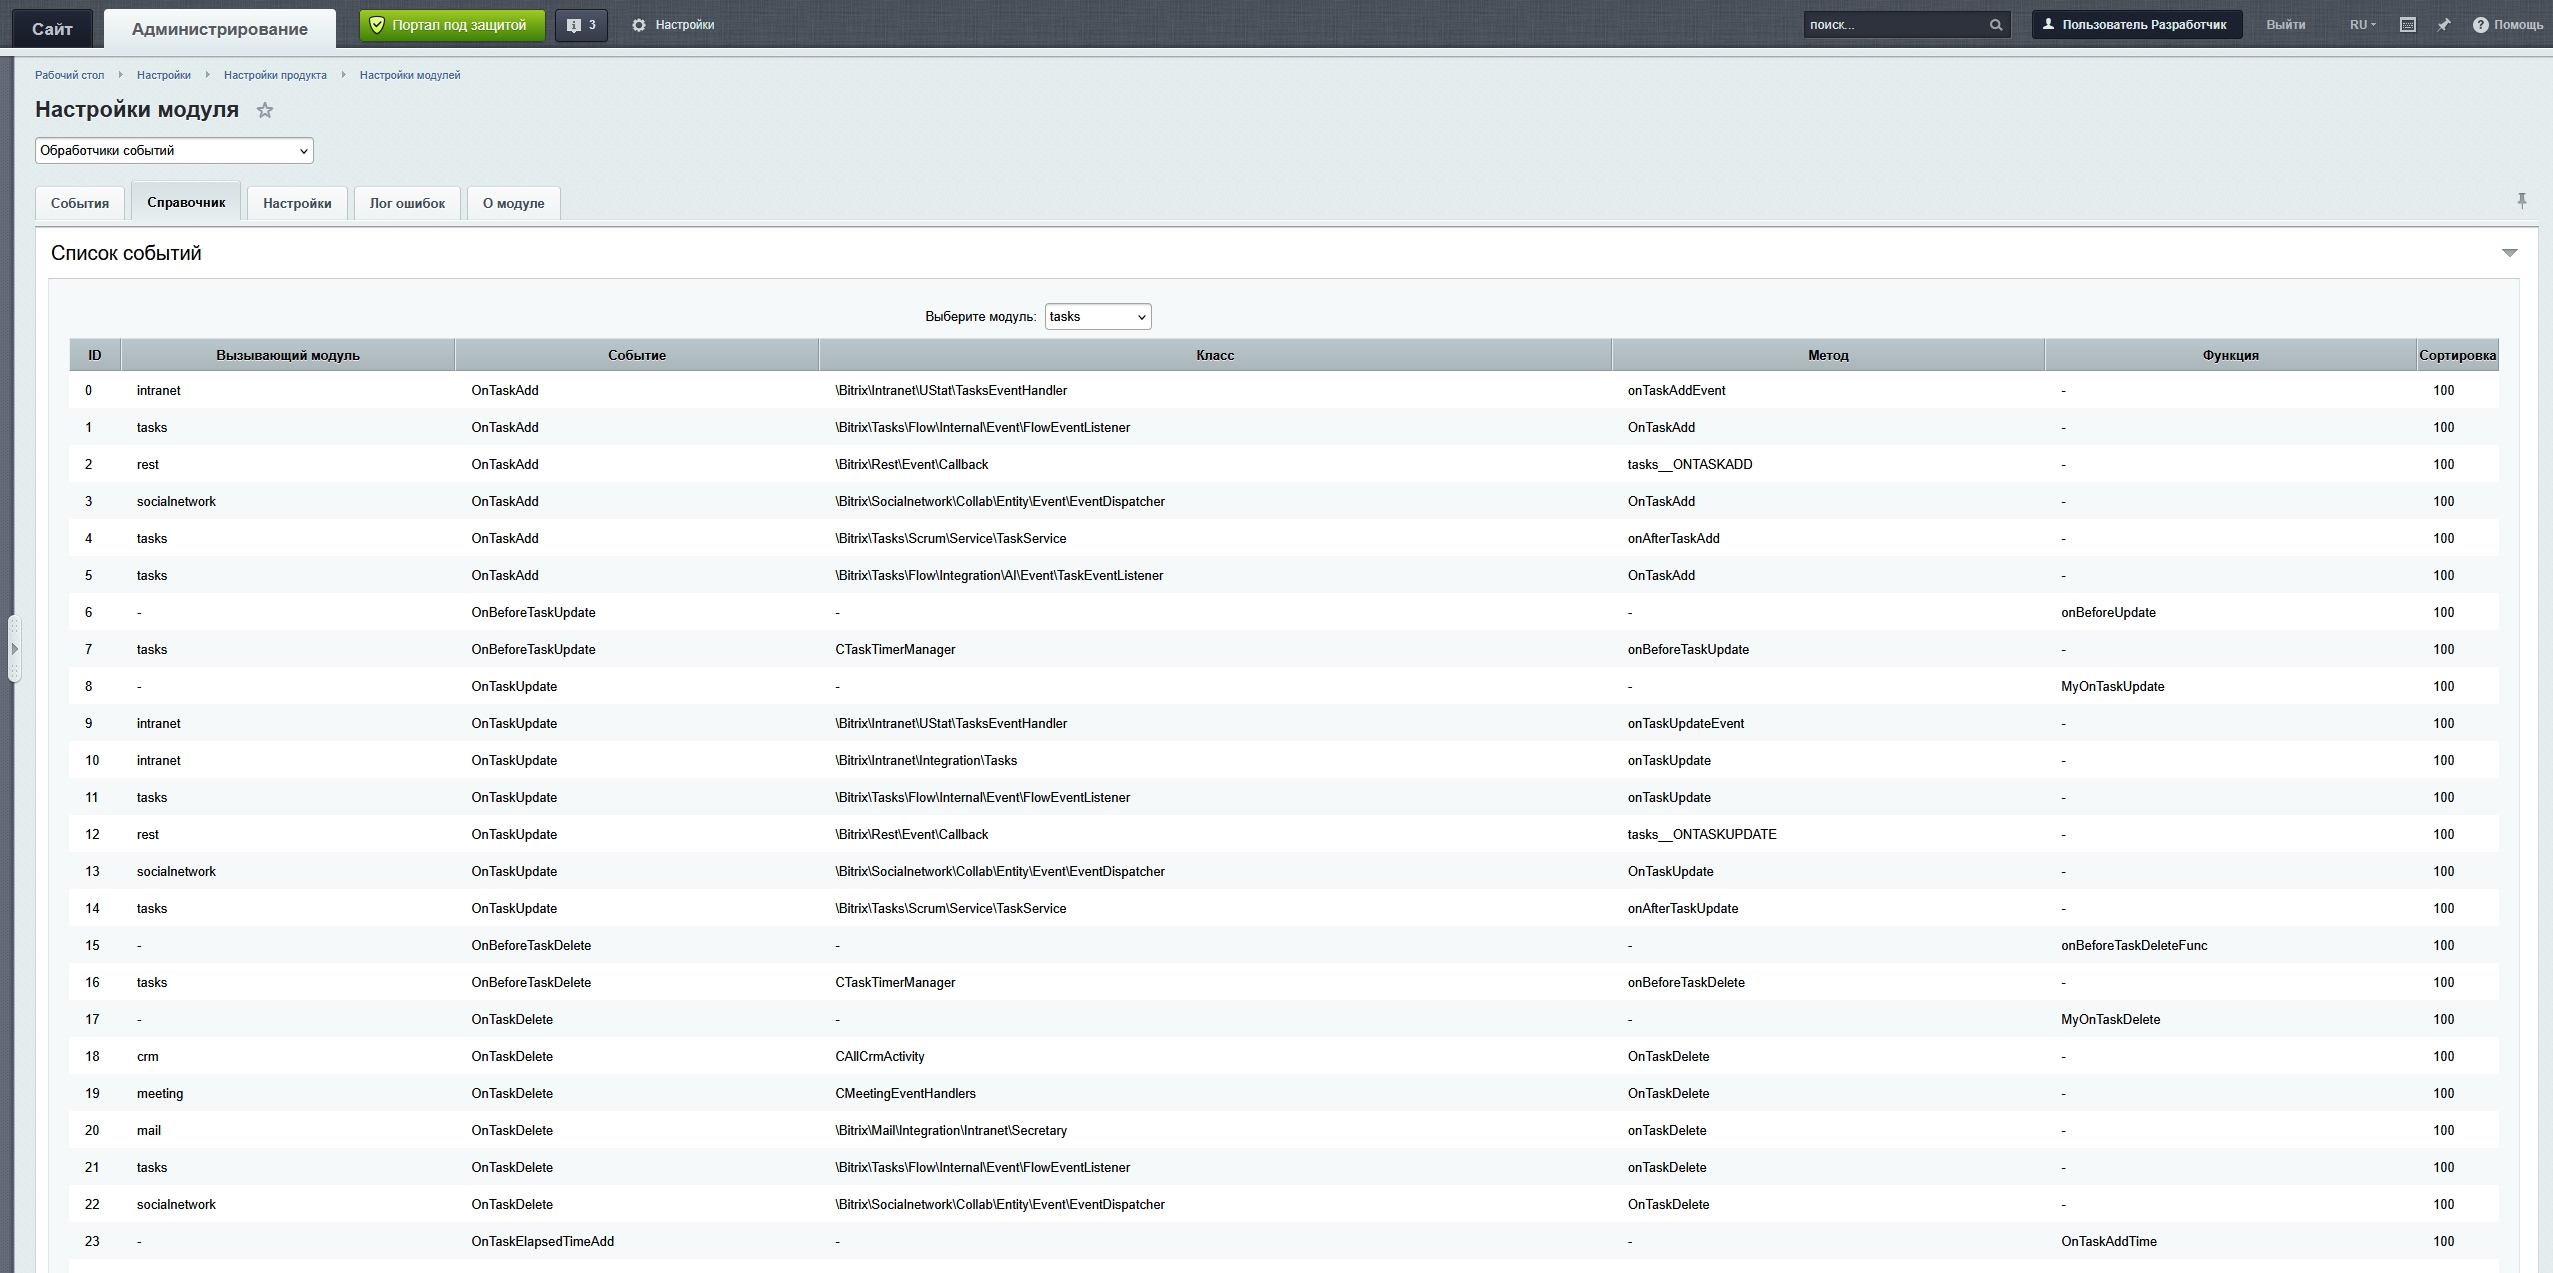Open the Настройки module tab

pos(297,203)
